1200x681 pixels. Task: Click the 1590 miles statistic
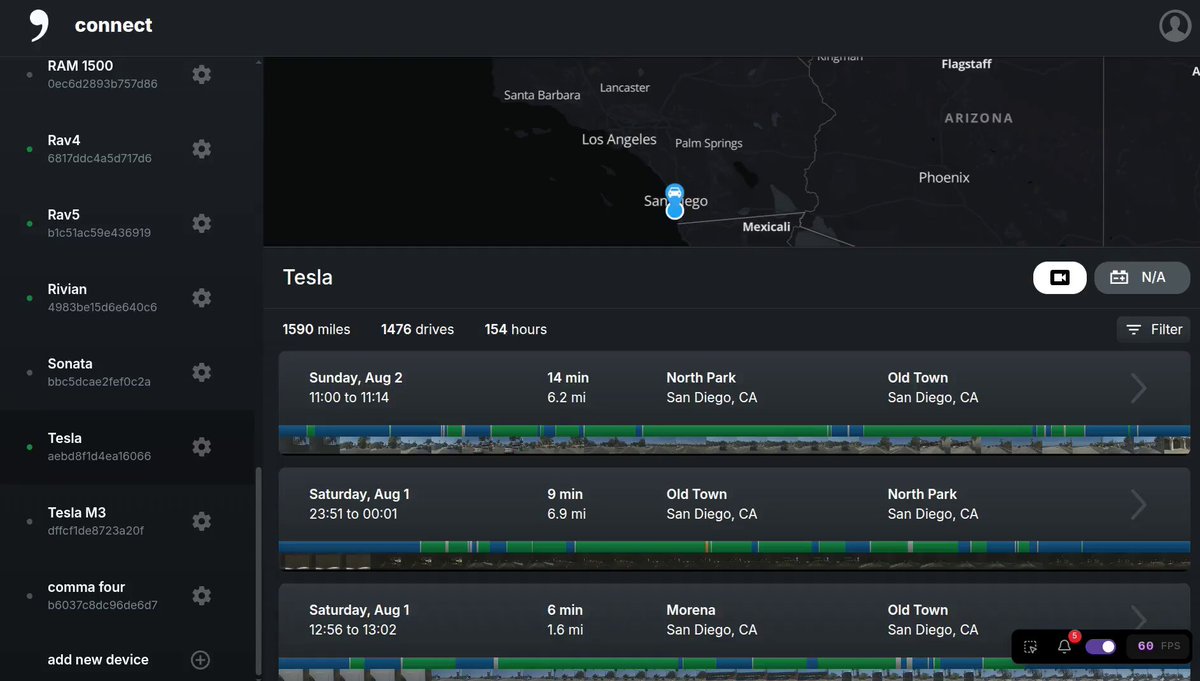point(316,329)
